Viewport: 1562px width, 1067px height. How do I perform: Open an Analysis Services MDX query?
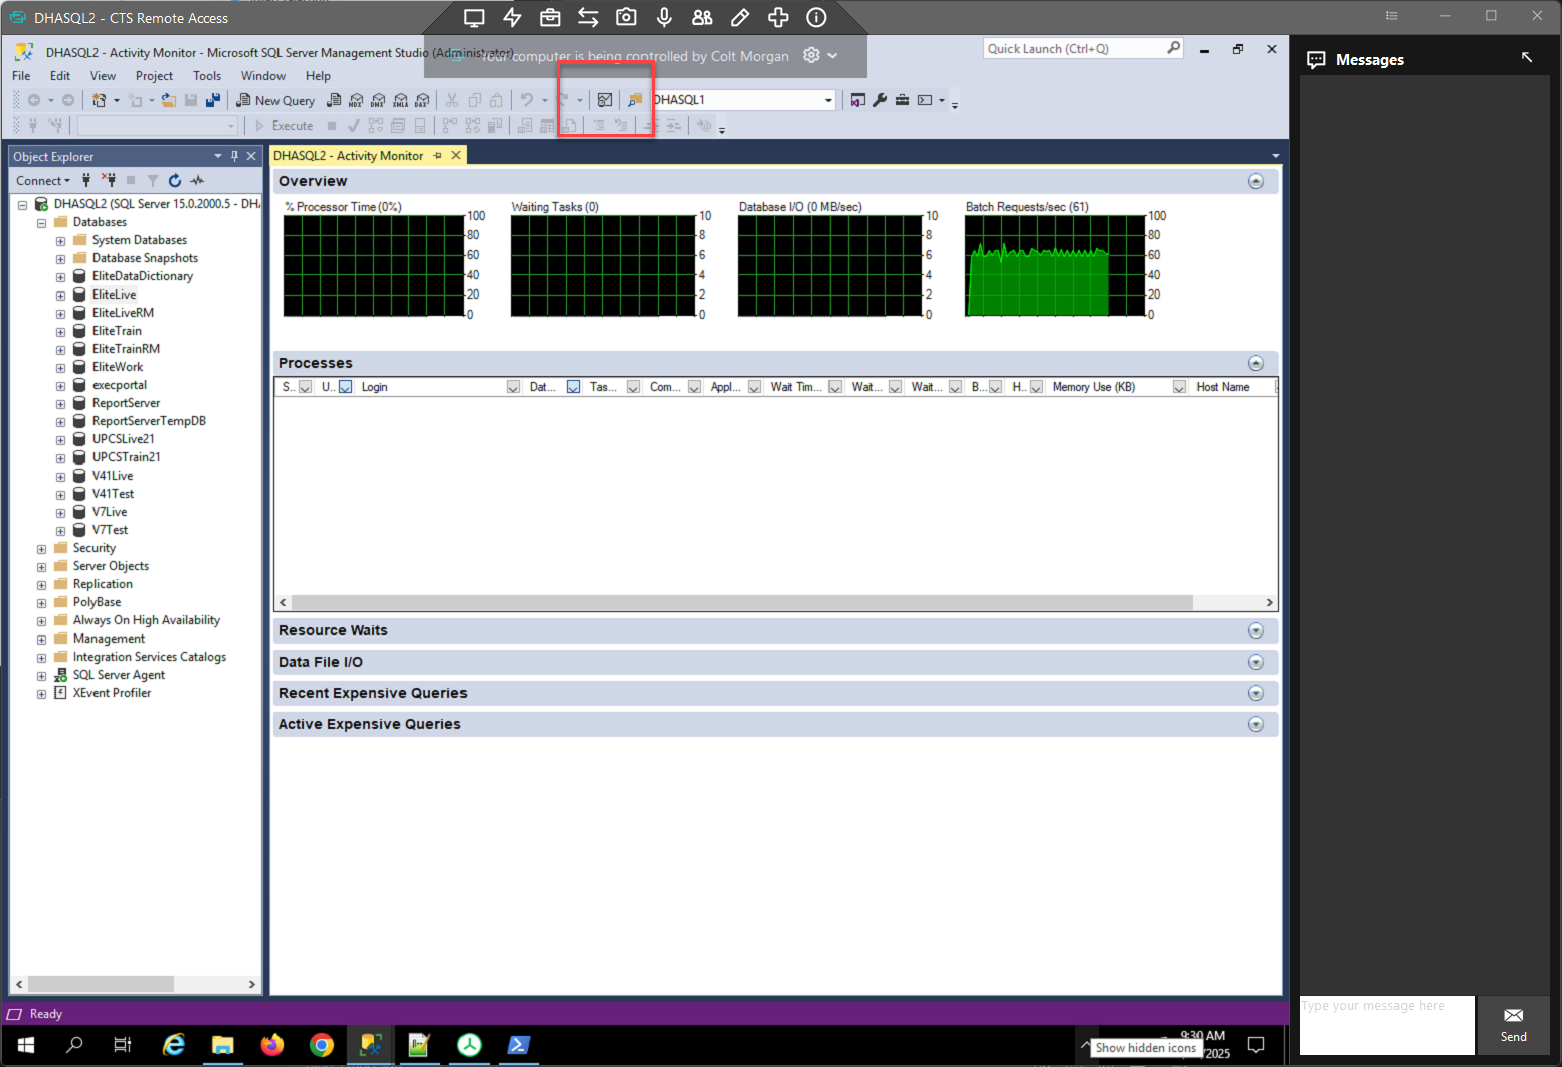[x=356, y=100]
